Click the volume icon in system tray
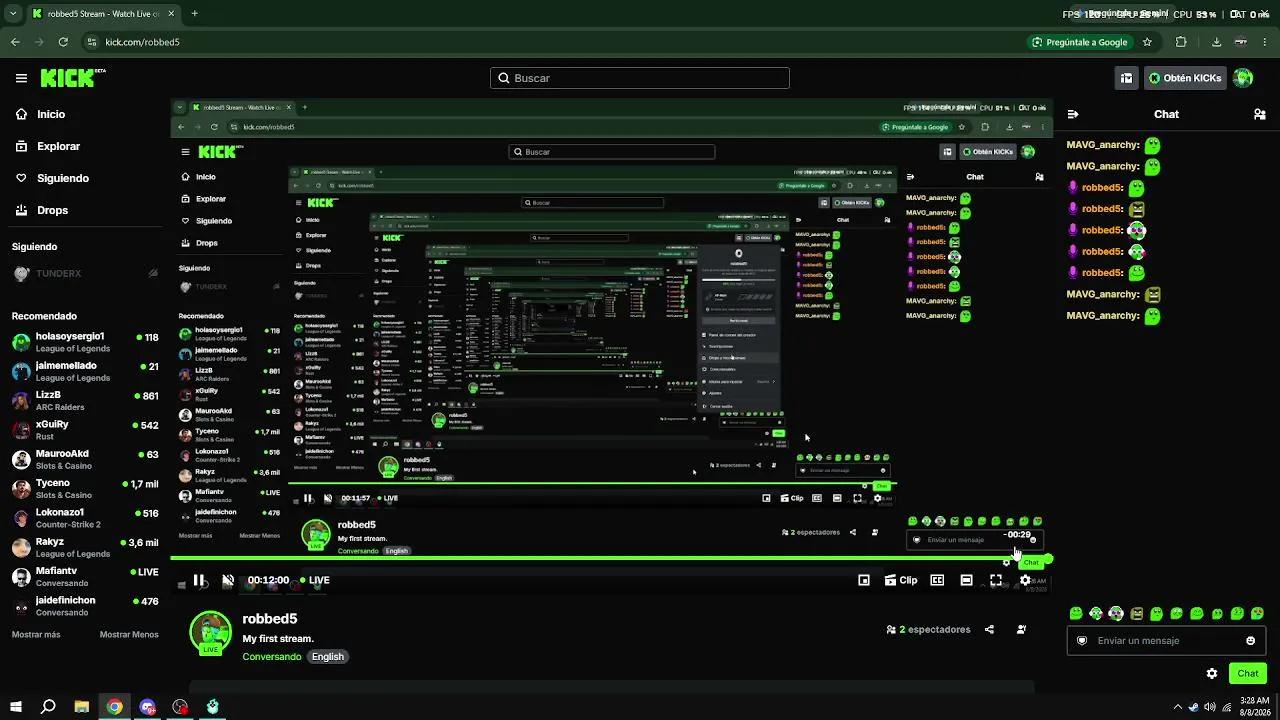The width and height of the screenshot is (1280, 720). click(x=1210, y=707)
